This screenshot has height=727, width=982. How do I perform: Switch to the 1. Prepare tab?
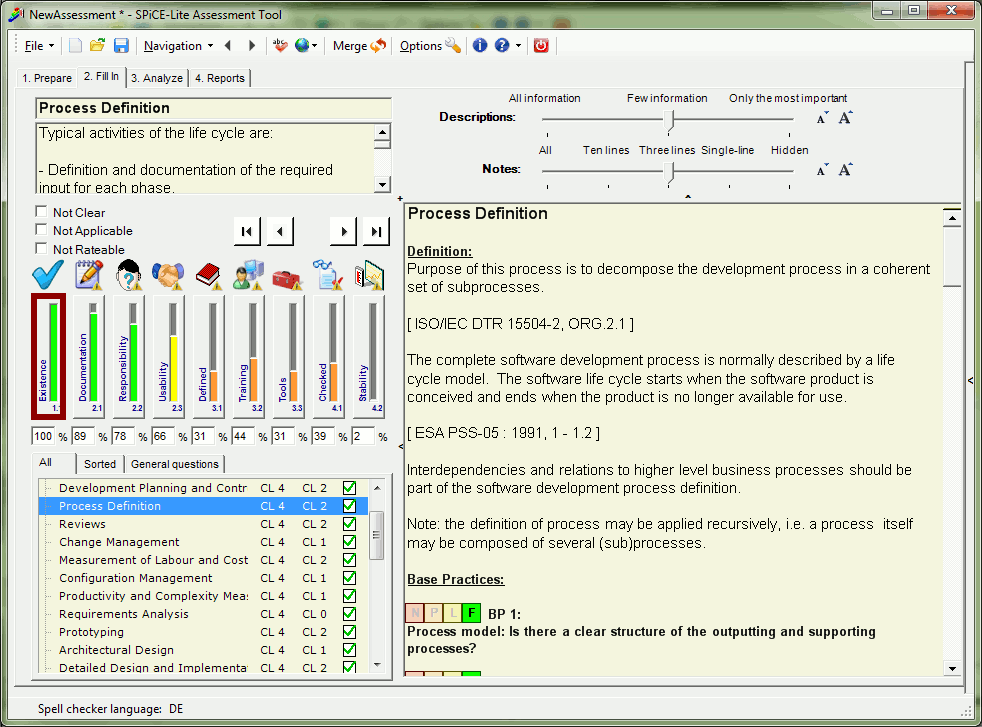(47, 78)
